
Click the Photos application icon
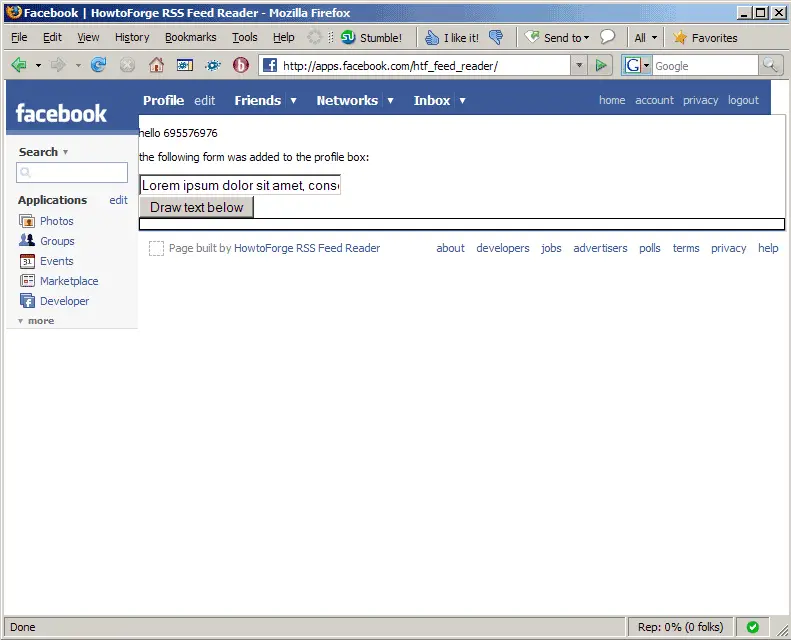tap(27, 221)
